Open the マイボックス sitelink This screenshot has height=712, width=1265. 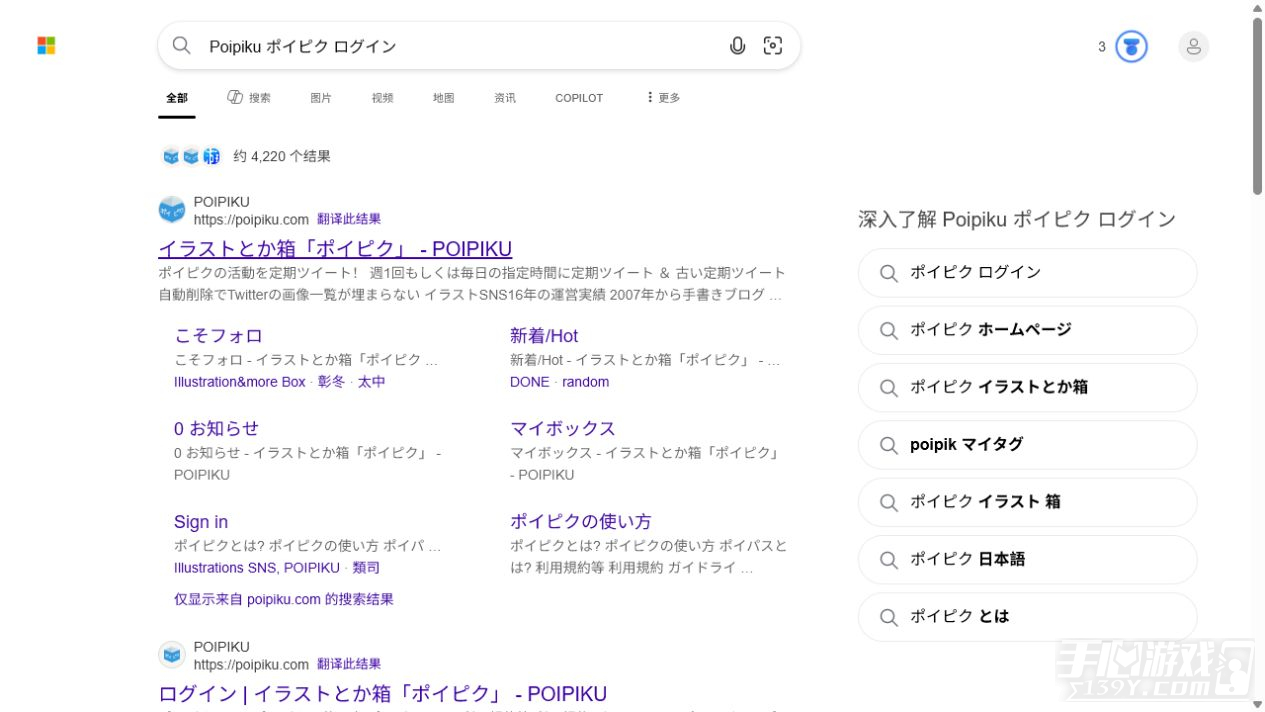[563, 428]
